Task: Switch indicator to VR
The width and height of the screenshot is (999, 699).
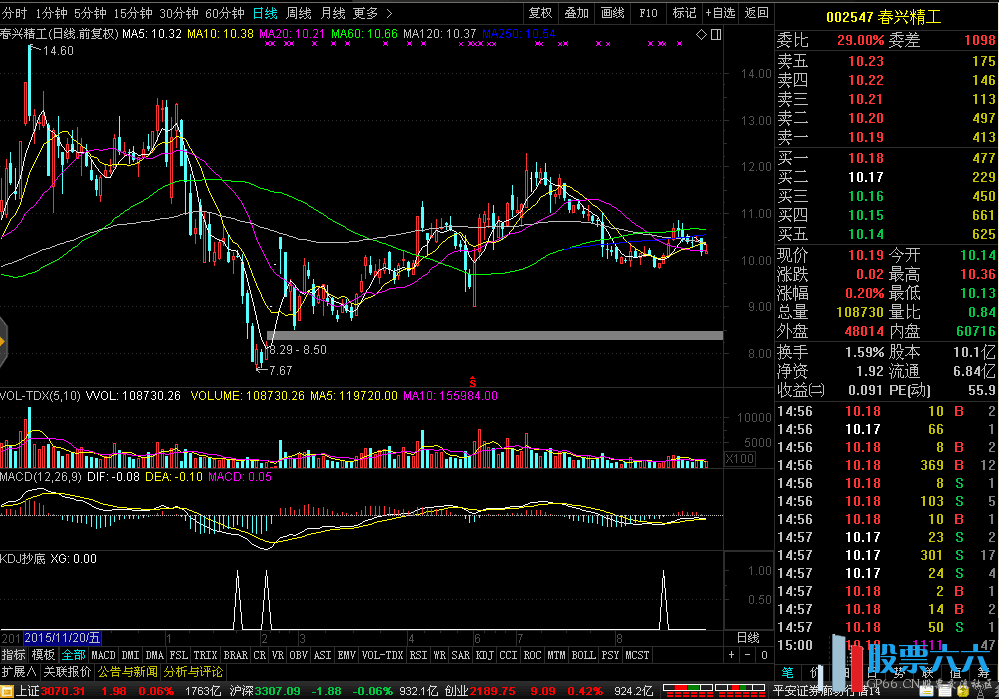Action: (x=278, y=655)
